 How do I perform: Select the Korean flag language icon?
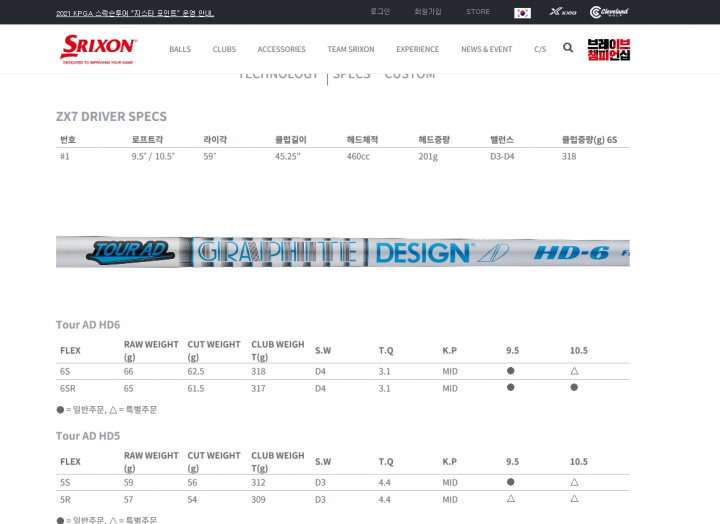click(x=522, y=12)
